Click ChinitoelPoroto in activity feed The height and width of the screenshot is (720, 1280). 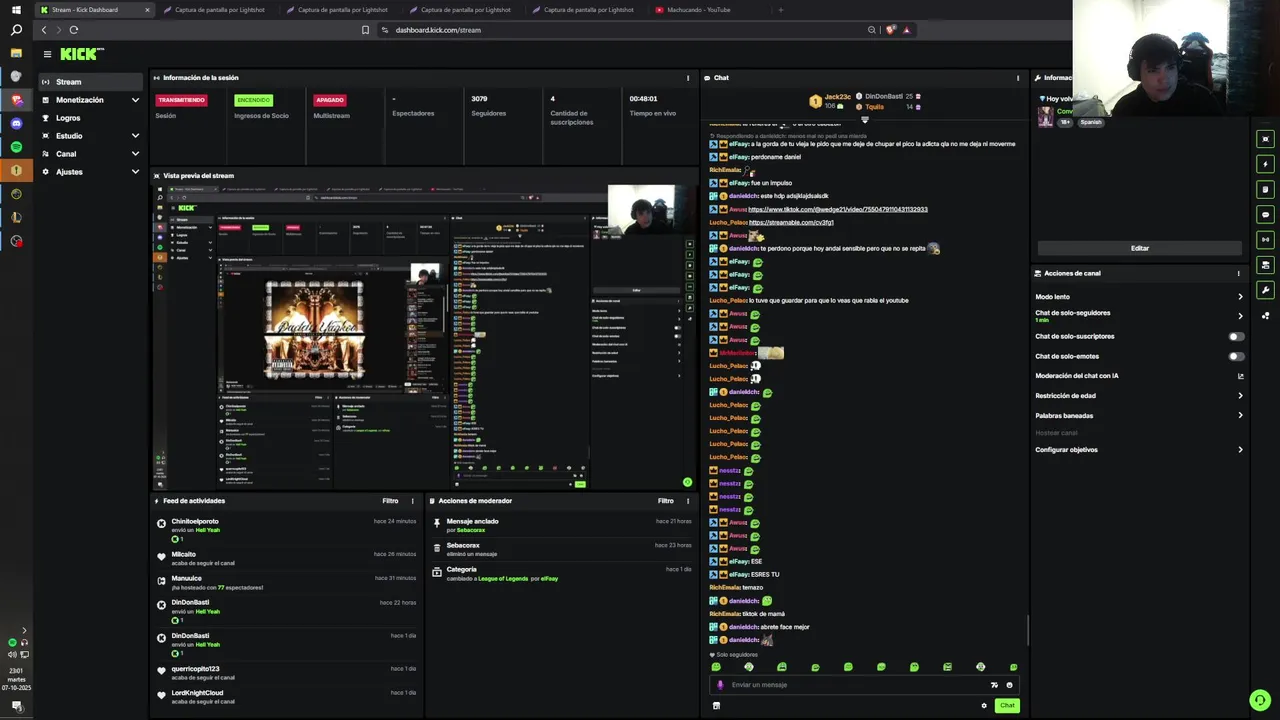click(x=195, y=521)
